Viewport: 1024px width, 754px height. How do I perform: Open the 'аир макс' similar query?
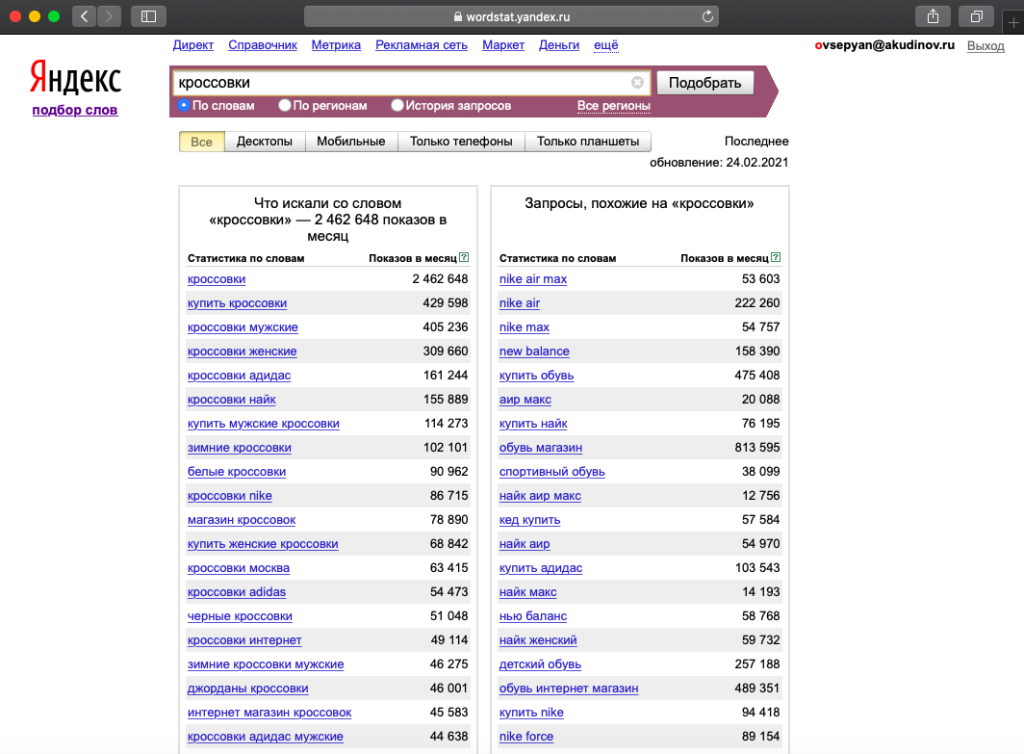(x=525, y=400)
